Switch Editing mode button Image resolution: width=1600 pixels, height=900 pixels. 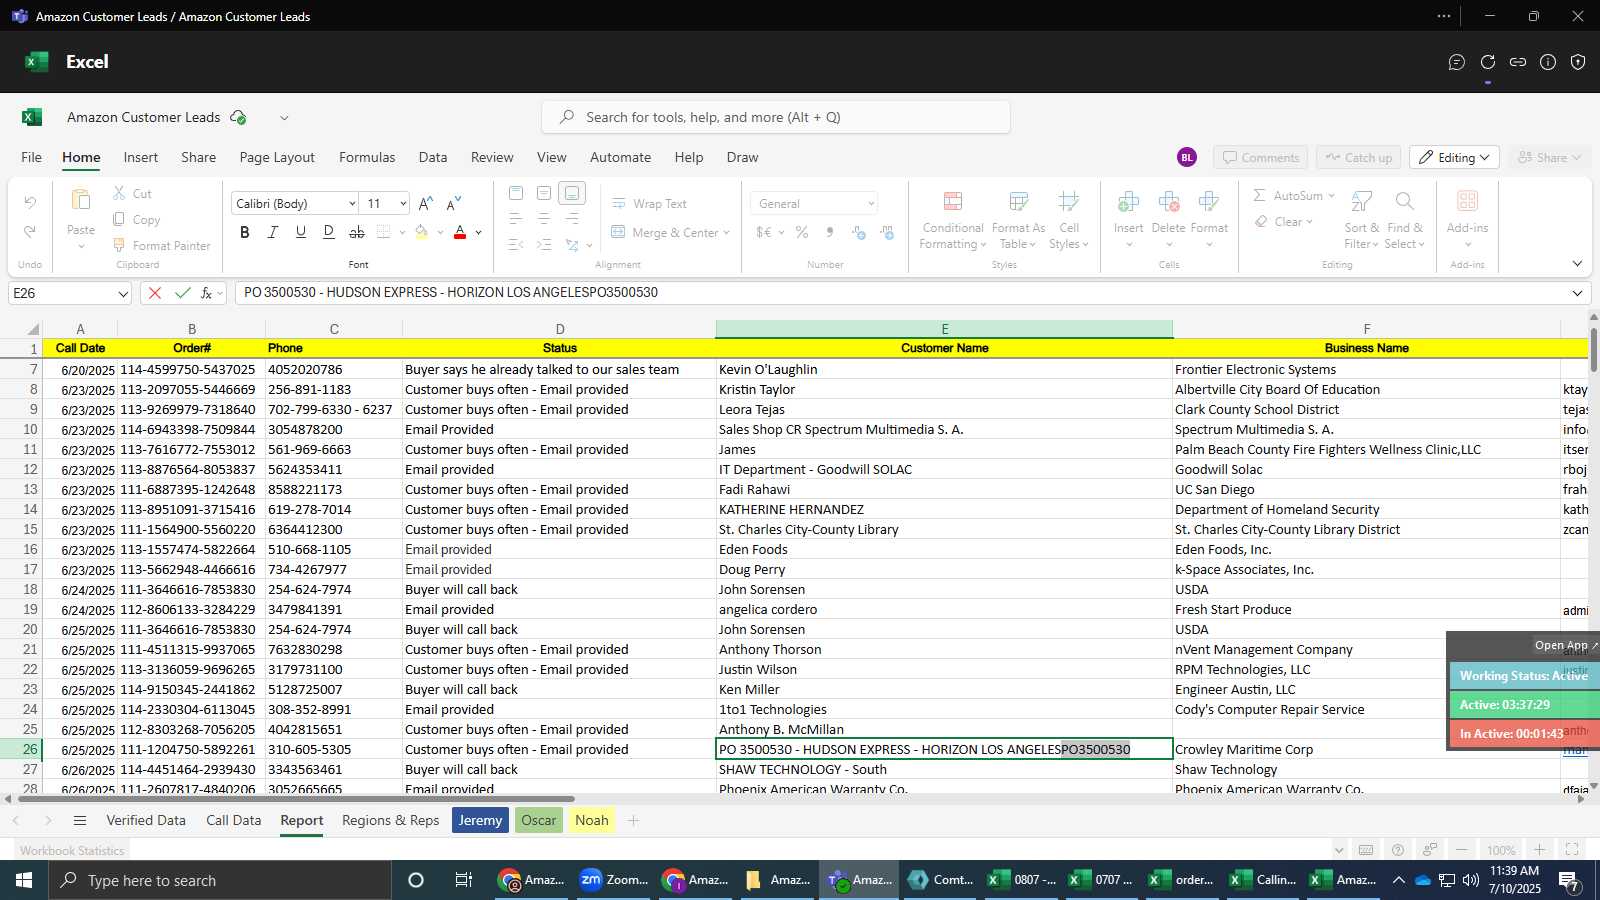click(x=1454, y=158)
